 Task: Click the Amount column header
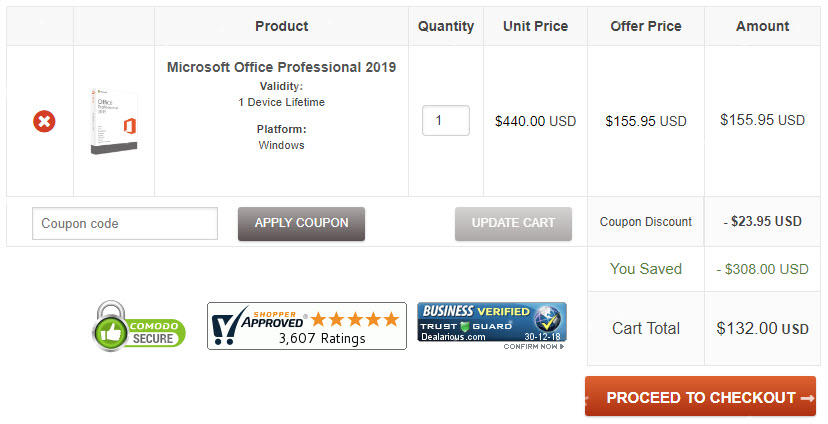point(762,26)
